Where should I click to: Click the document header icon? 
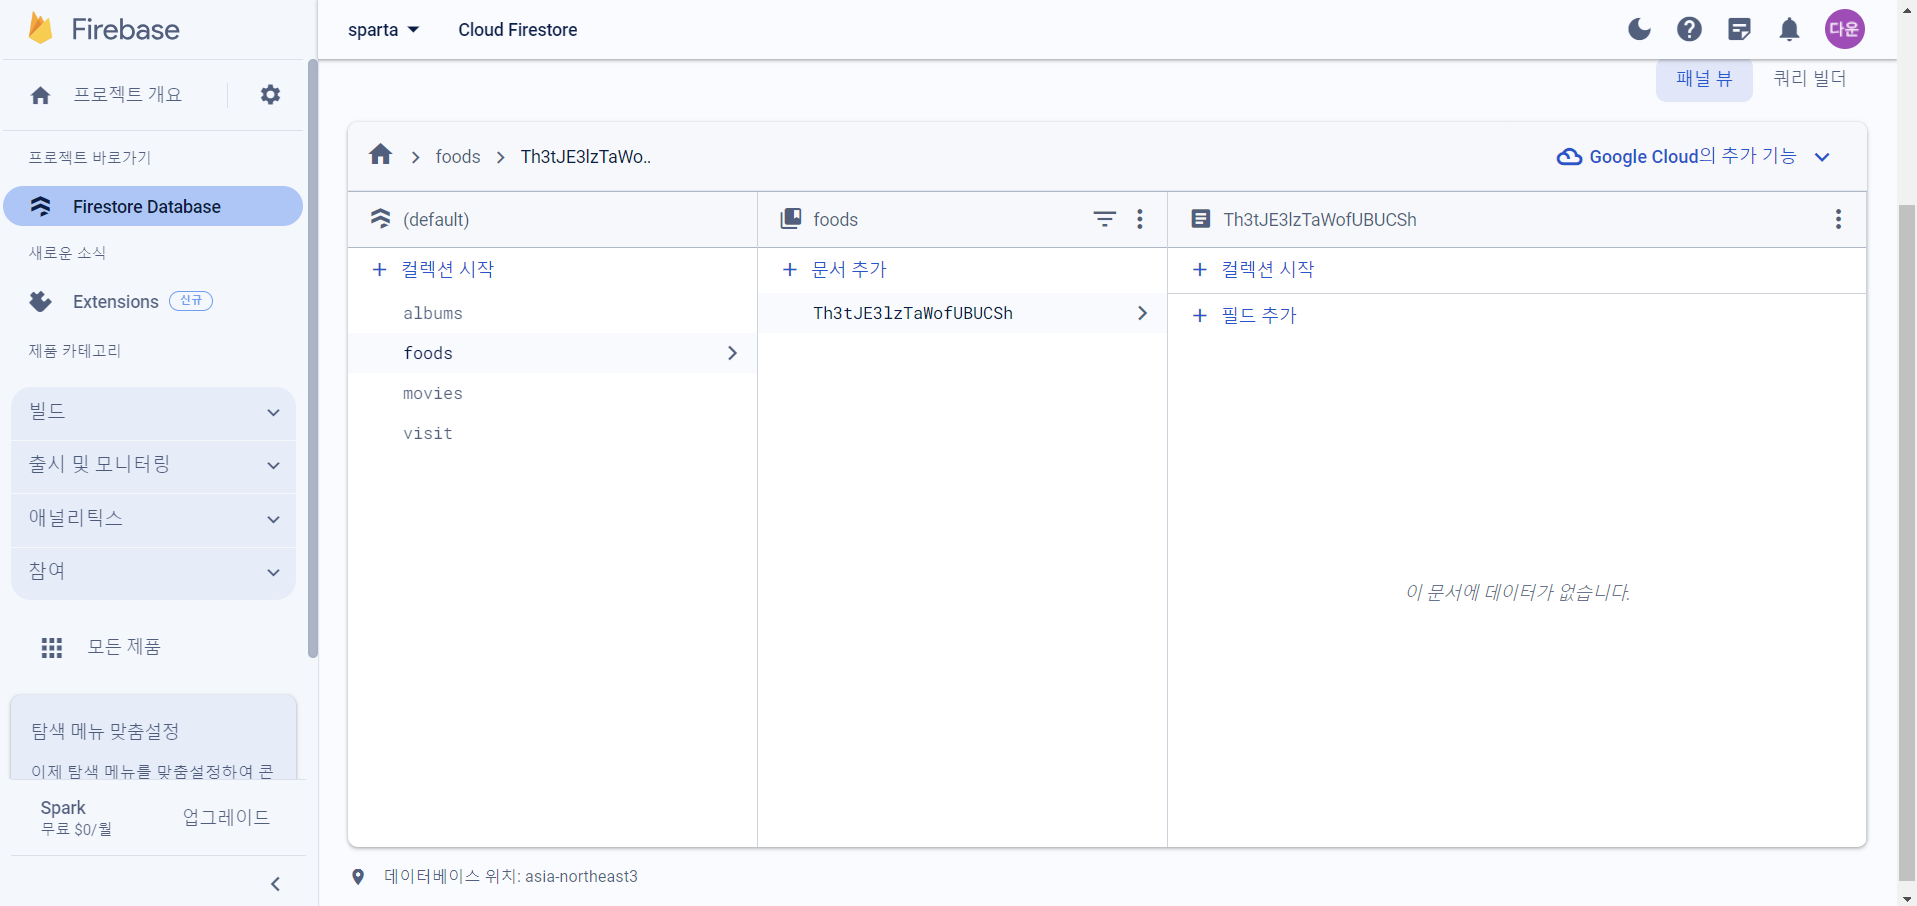(x=1201, y=219)
